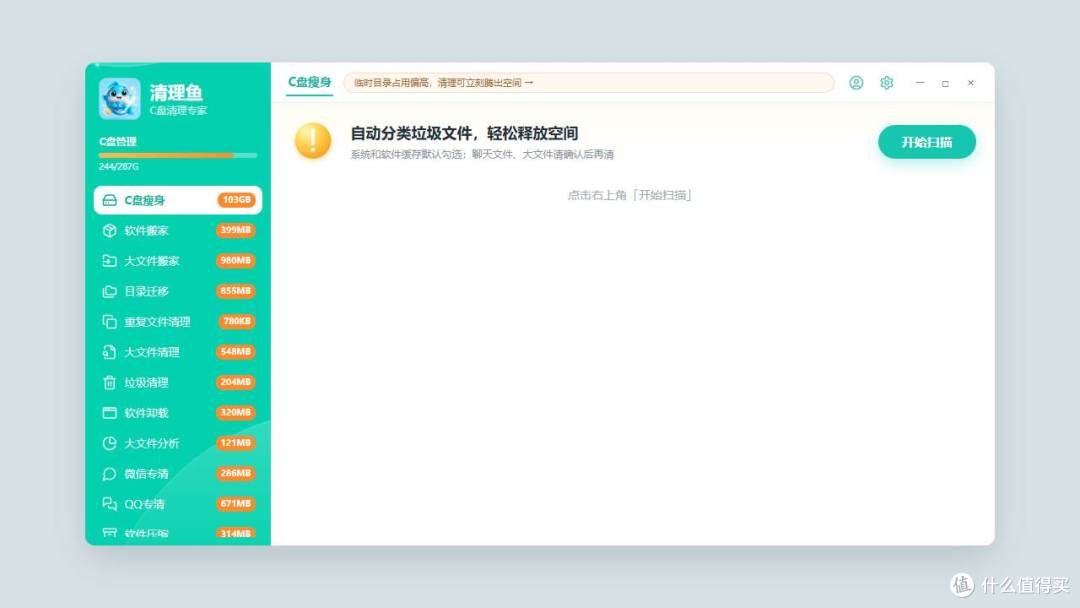Click the 软件搬家 box icon
Viewport: 1080px width, 608px height.
click(110, 231)
